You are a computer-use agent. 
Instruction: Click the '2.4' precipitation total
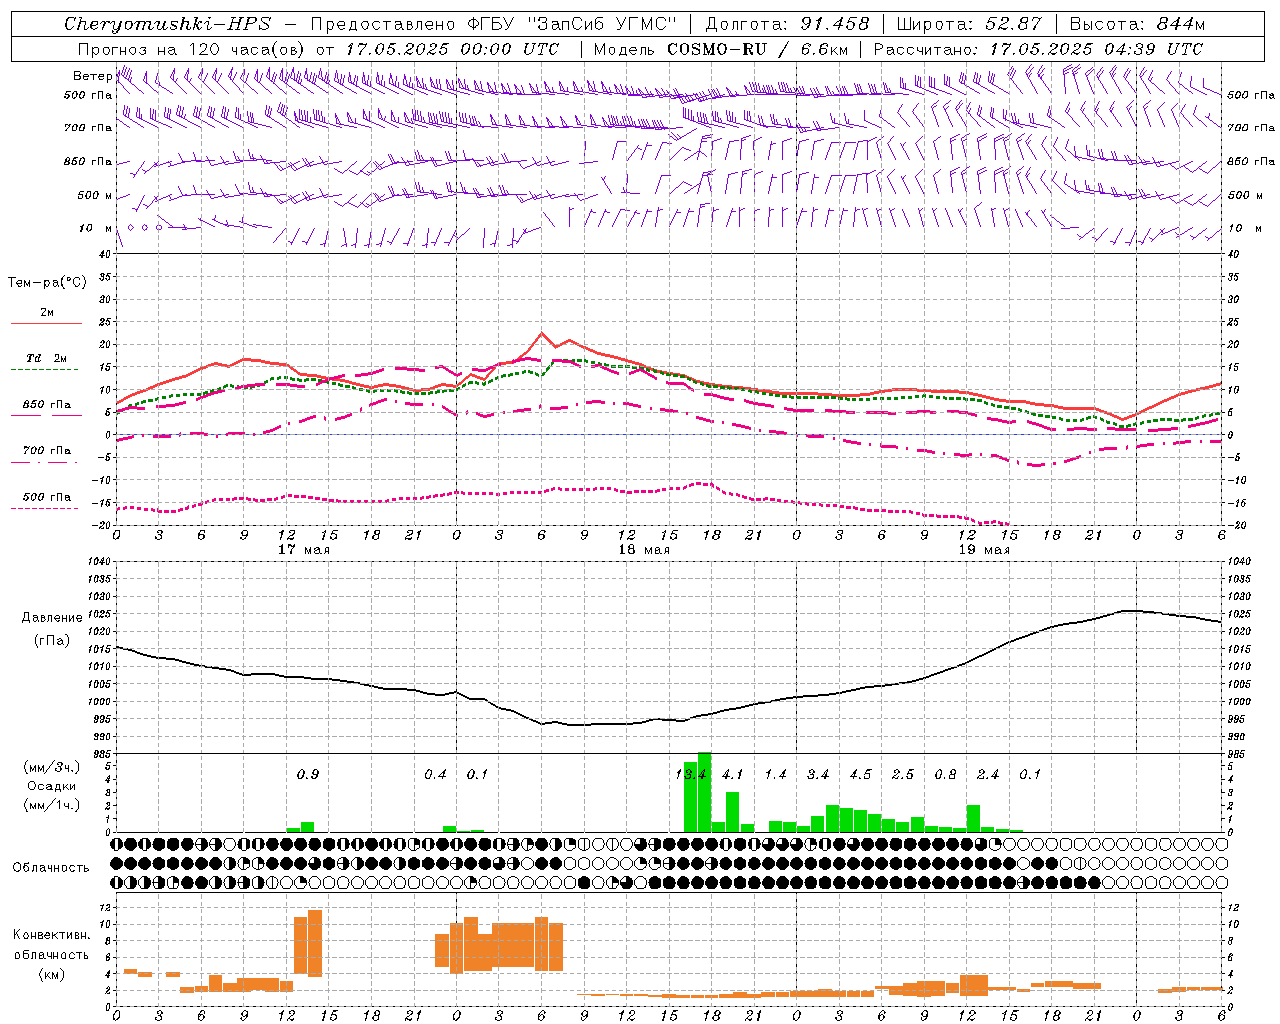tap(988, 774)
